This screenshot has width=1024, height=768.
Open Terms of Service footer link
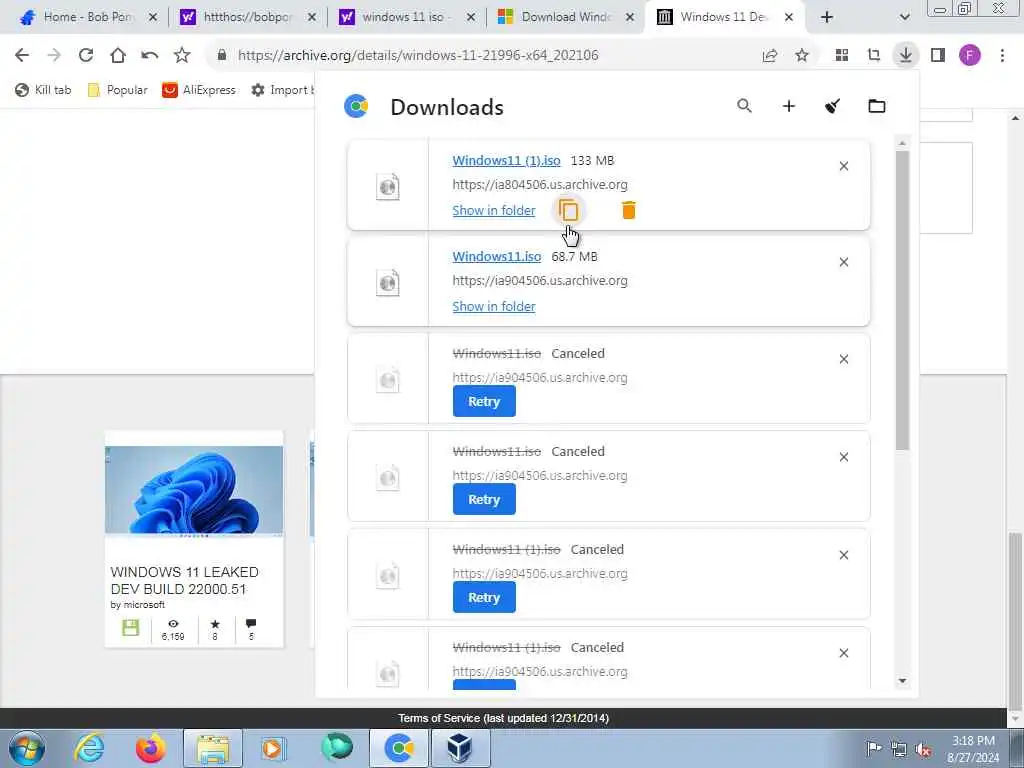504,718
